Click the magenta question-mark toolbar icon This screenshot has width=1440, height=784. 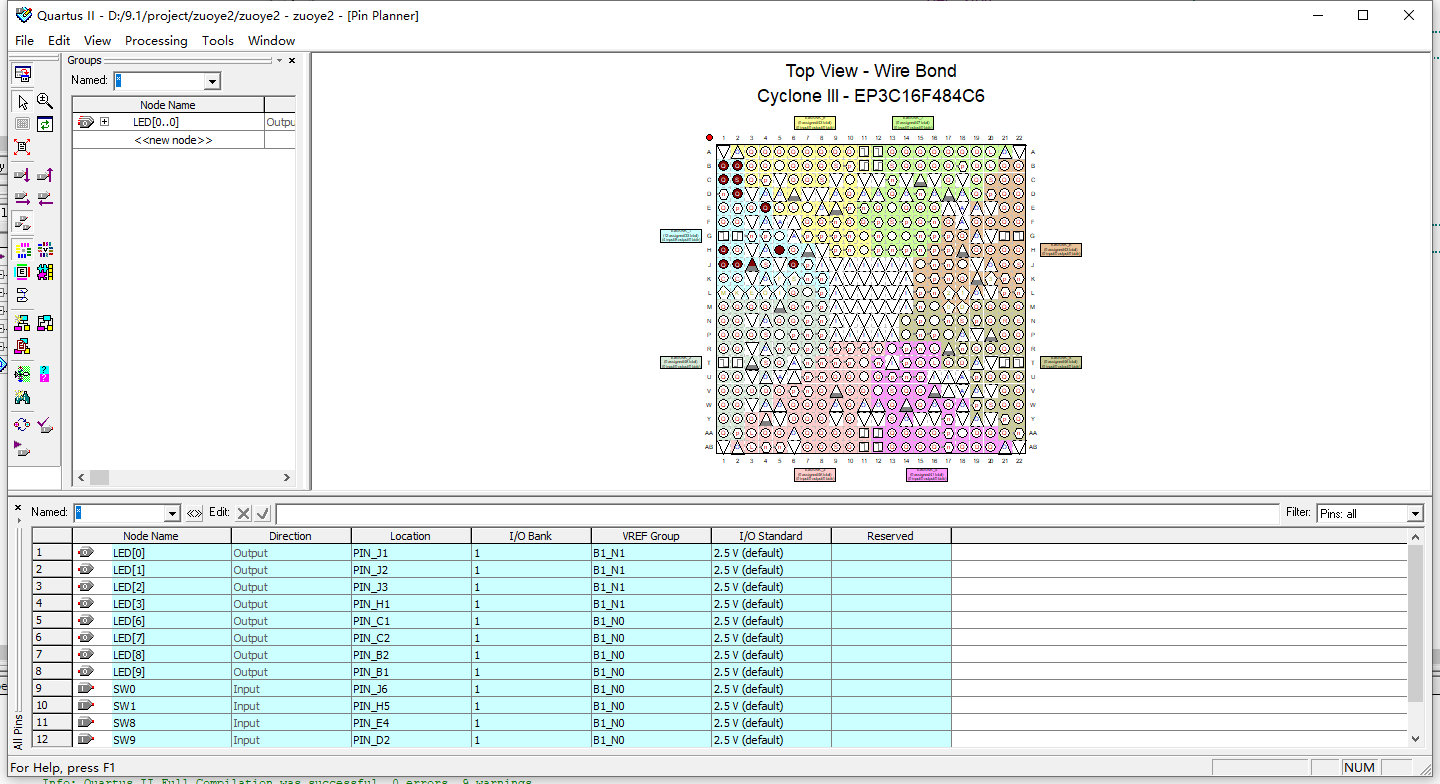coord(45,373)
